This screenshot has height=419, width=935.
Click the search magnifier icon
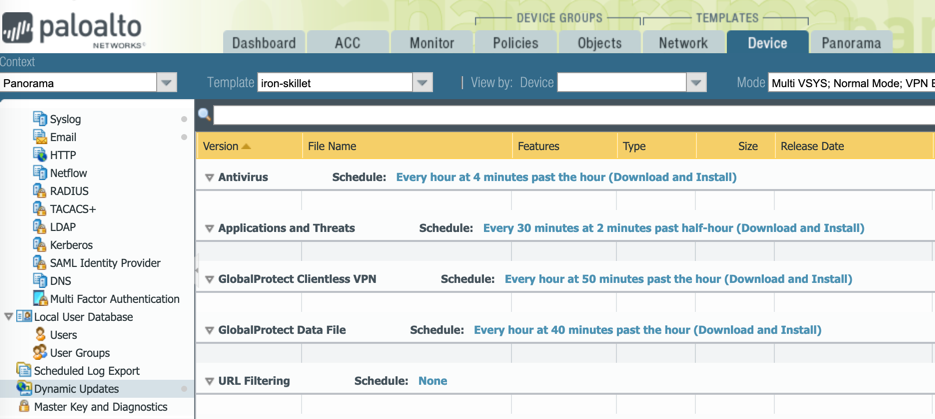tap(205, 115)
